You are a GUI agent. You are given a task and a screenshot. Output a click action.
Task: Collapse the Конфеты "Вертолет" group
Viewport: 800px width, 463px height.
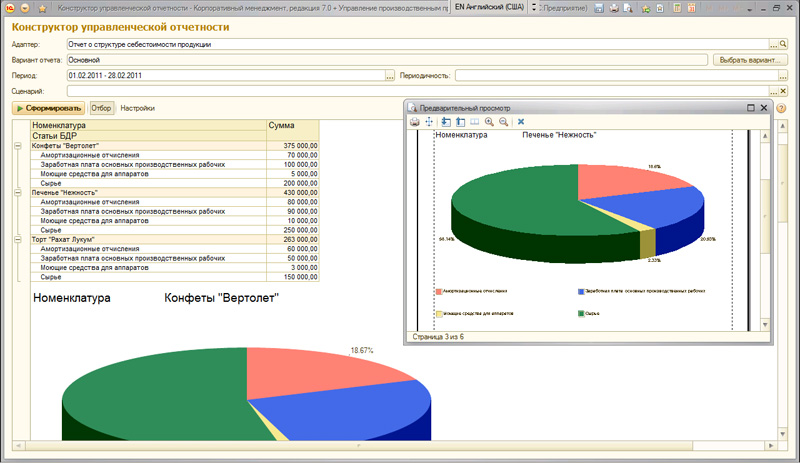18,145
